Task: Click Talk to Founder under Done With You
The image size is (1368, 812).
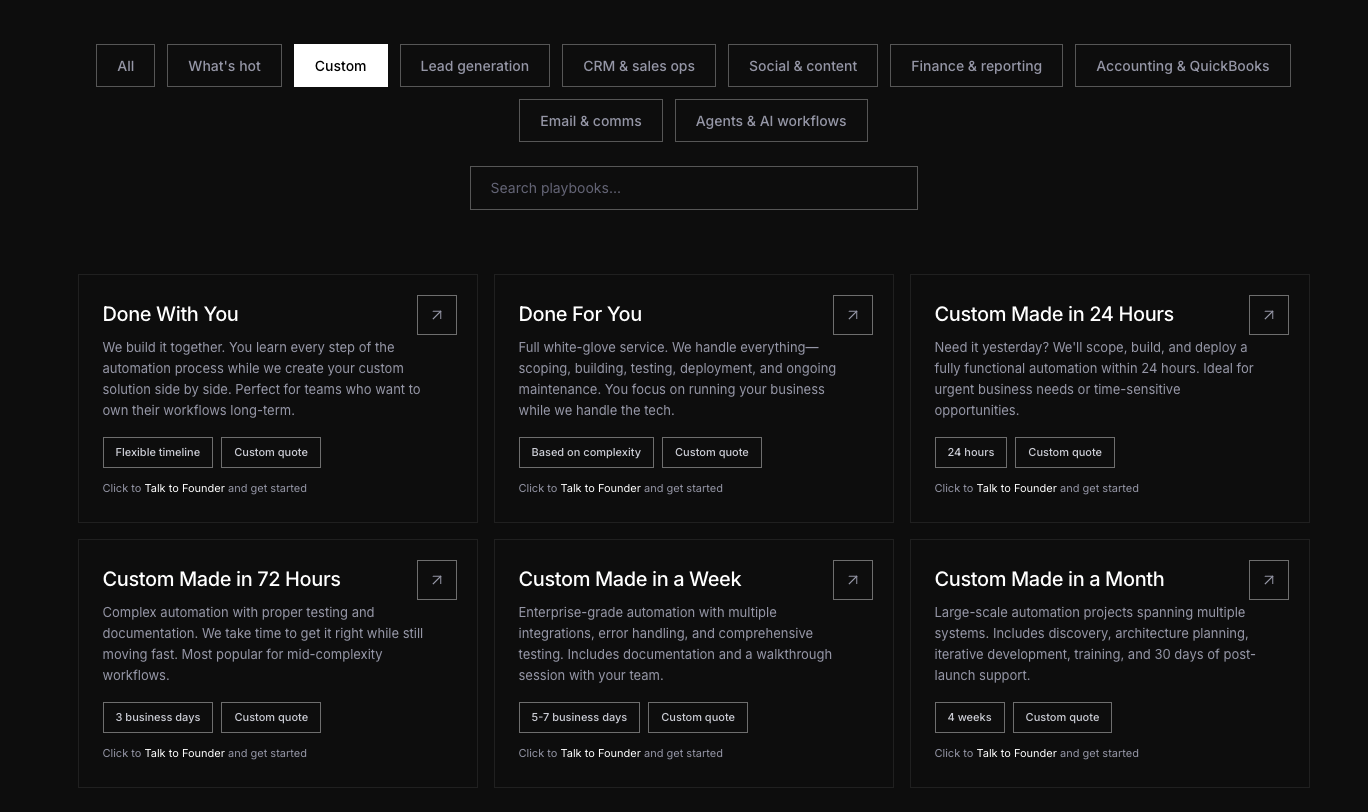Action: (x=184, y=488)
